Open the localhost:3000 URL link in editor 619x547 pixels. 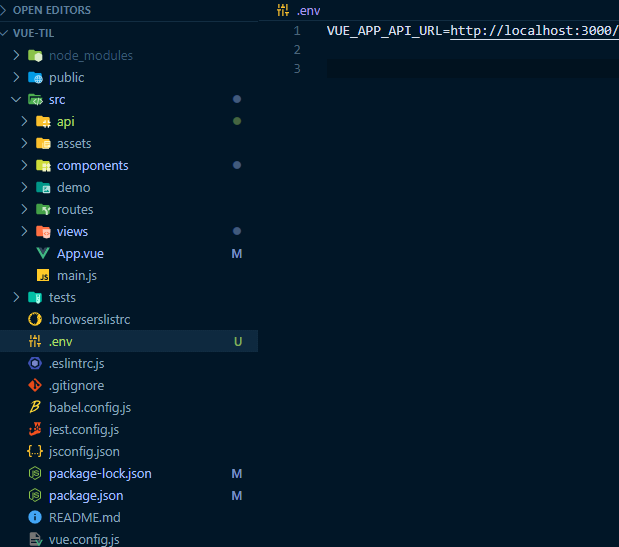[x=534, y=31]
